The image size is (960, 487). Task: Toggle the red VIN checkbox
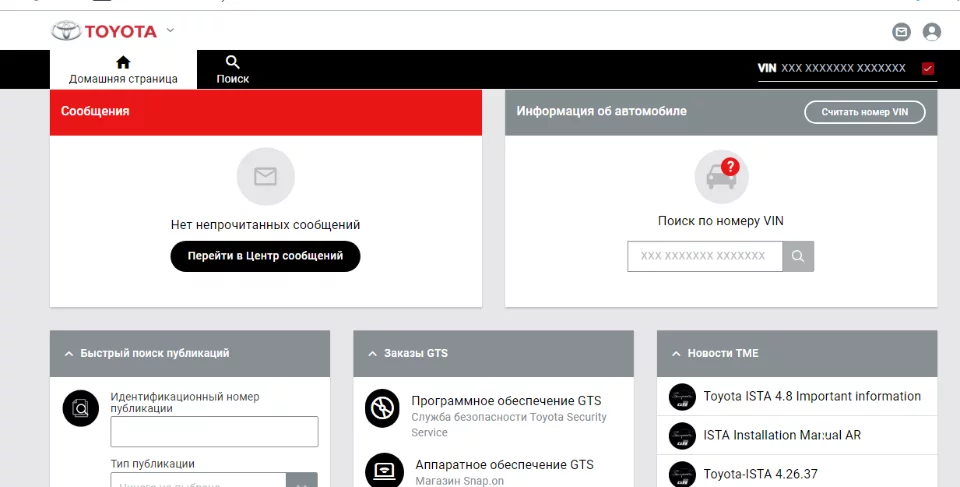click(x=928, y=69)
